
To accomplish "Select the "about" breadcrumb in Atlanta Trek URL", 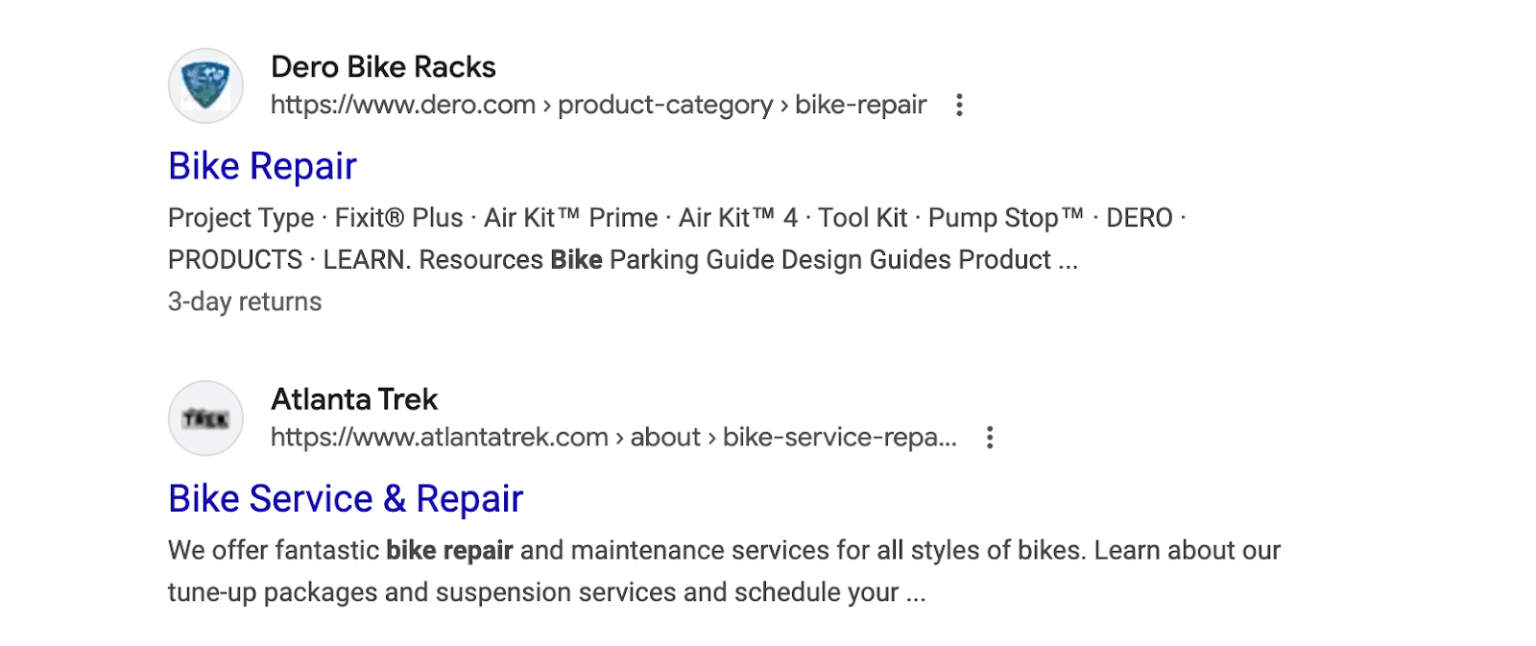I will pyautogui.click(x=665, y=437).
